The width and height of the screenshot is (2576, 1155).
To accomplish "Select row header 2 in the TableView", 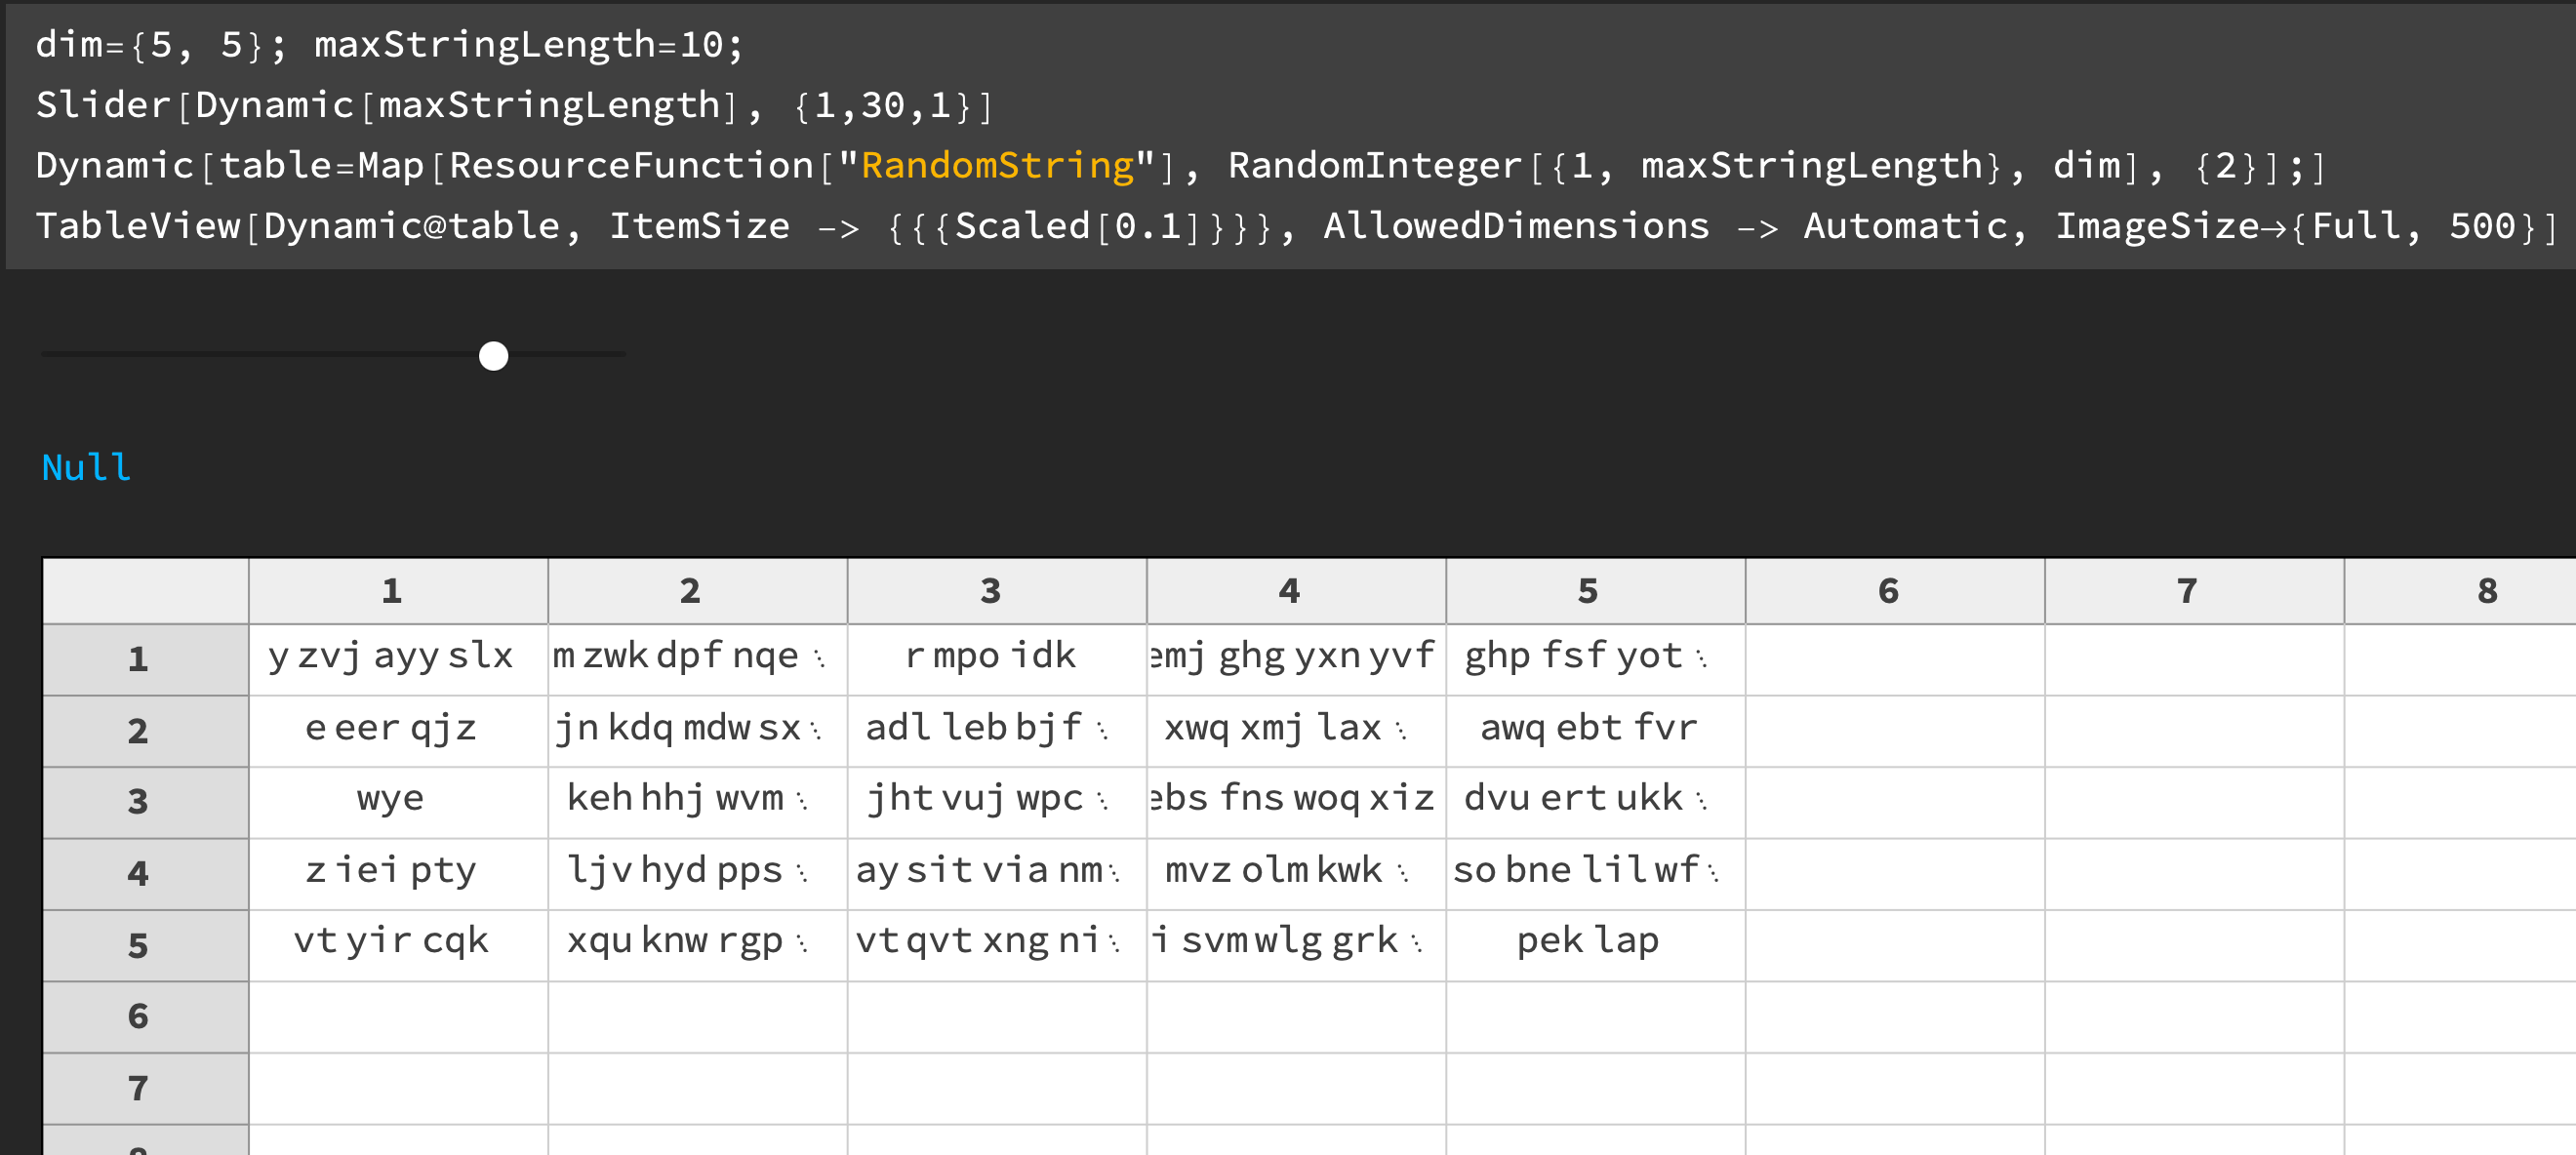I will pos(140,731).
